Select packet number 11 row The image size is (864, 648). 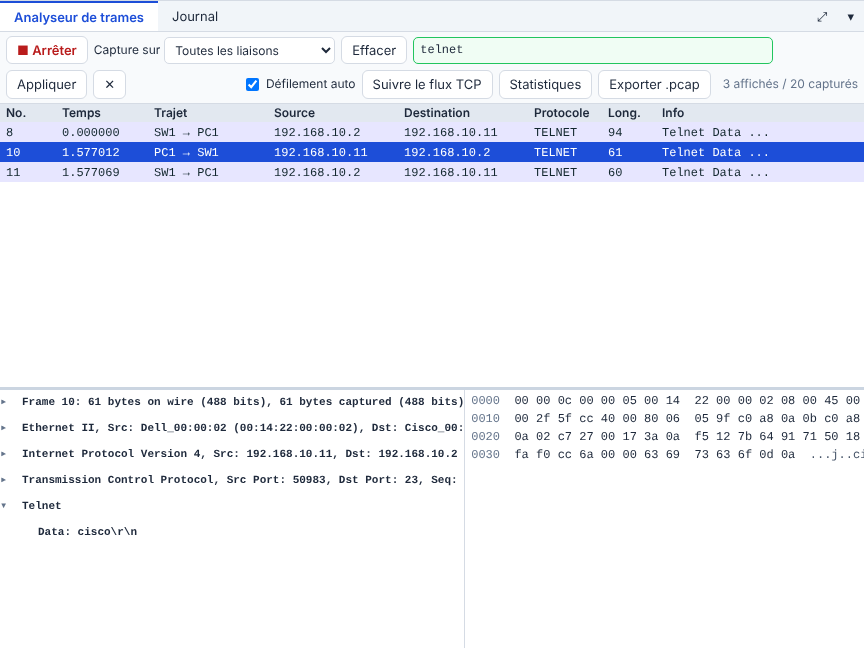pyautogui.click(x=432, y=172)
